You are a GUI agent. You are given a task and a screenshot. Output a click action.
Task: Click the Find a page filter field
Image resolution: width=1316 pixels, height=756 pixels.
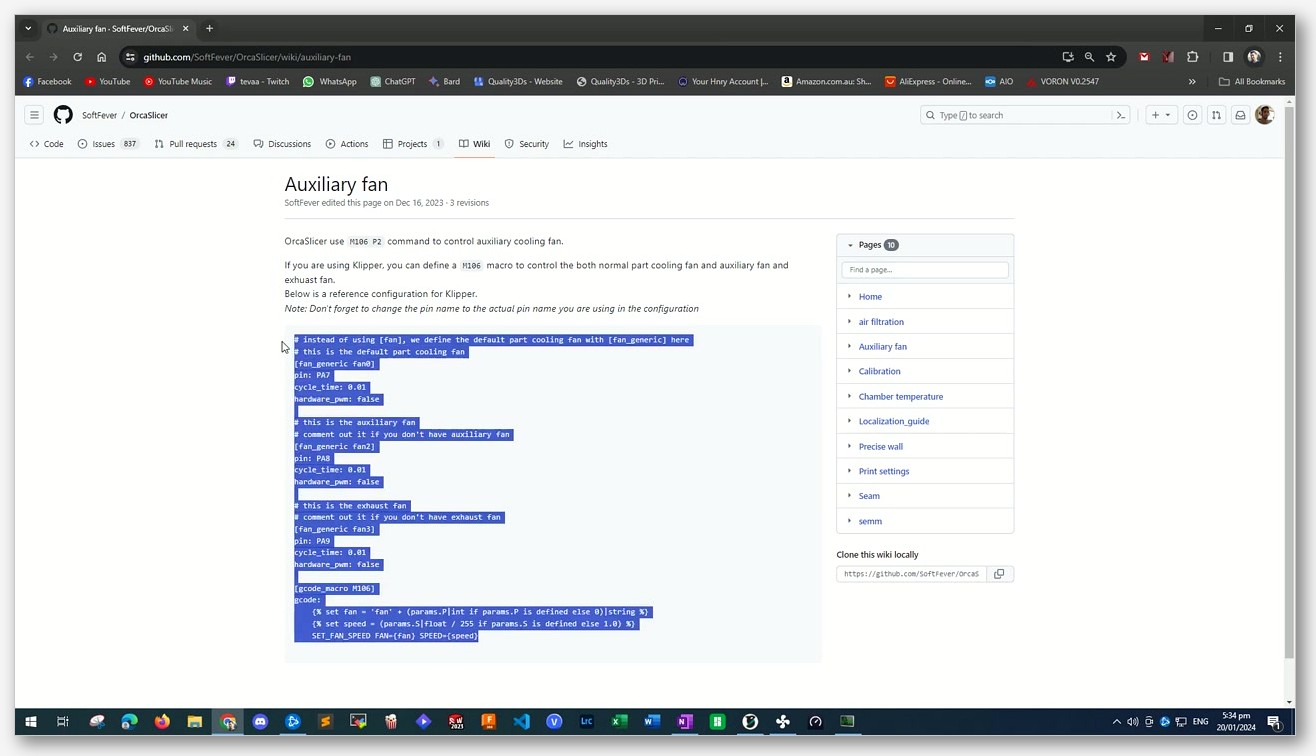(925, 270)
